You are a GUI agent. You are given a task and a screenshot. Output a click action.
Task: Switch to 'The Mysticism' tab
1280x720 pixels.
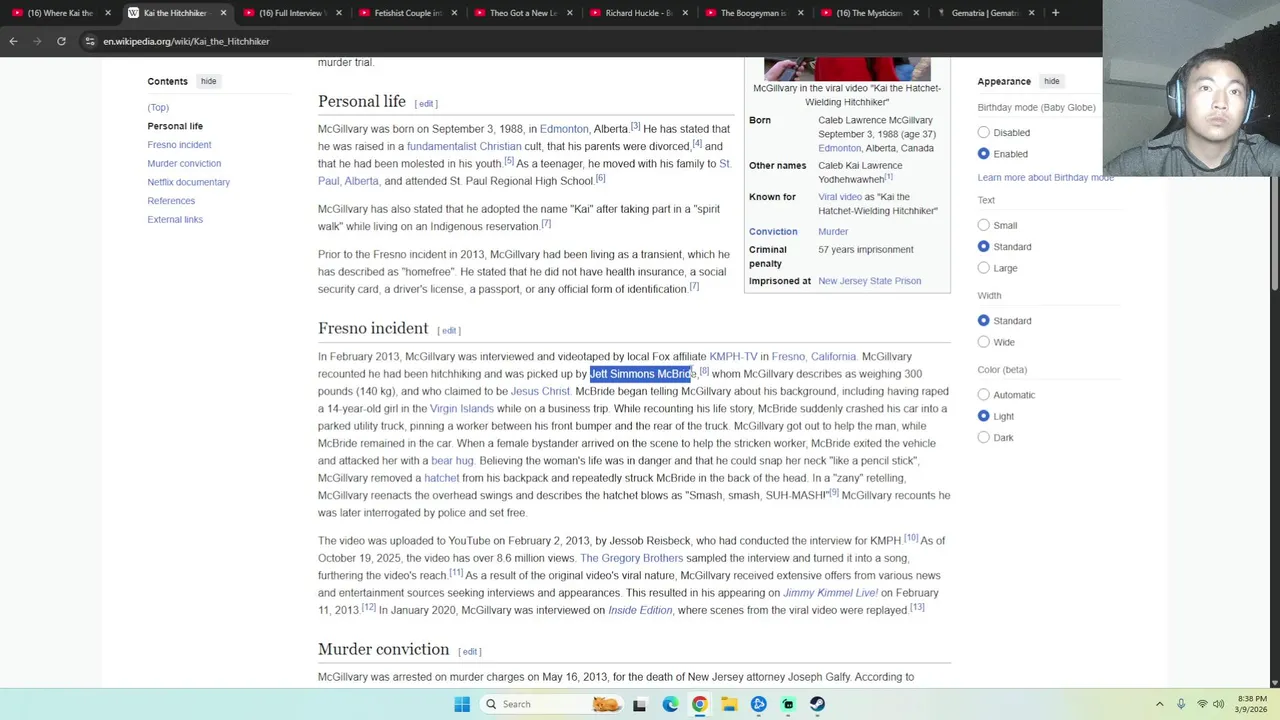tap(868, 13)
